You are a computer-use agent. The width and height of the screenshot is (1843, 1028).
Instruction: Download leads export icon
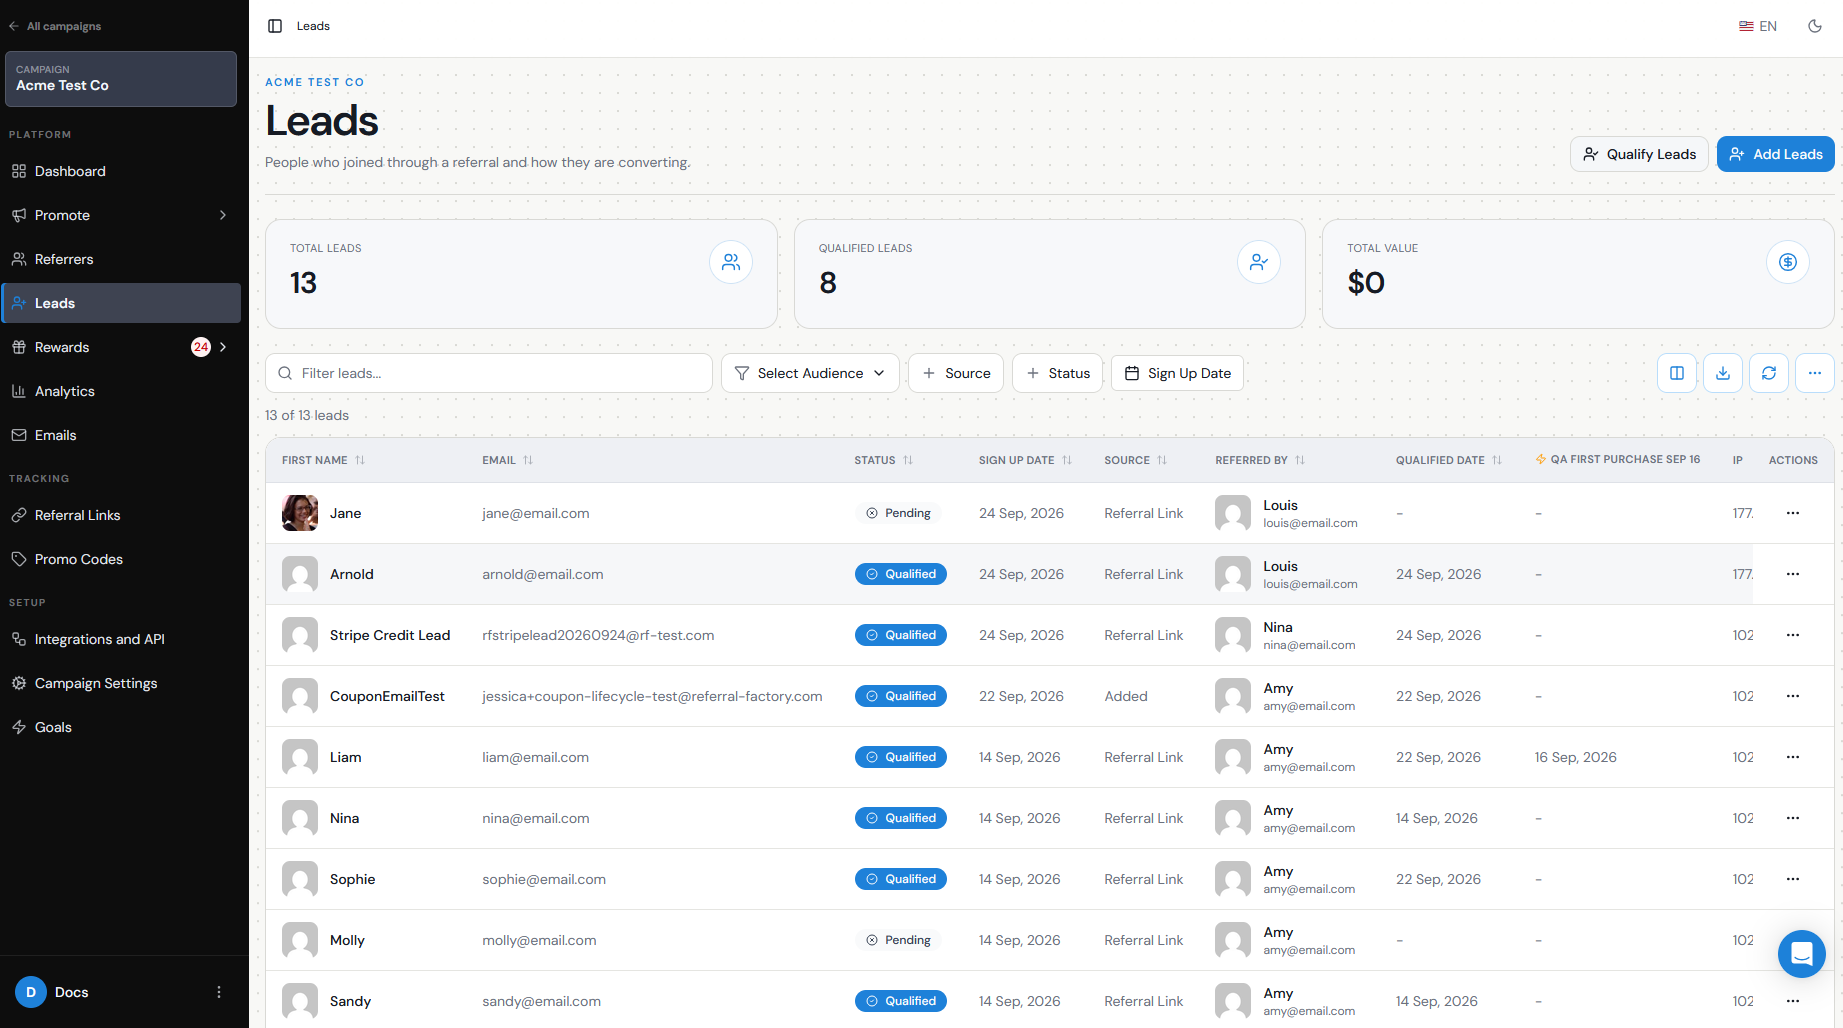coord(1723,373)
